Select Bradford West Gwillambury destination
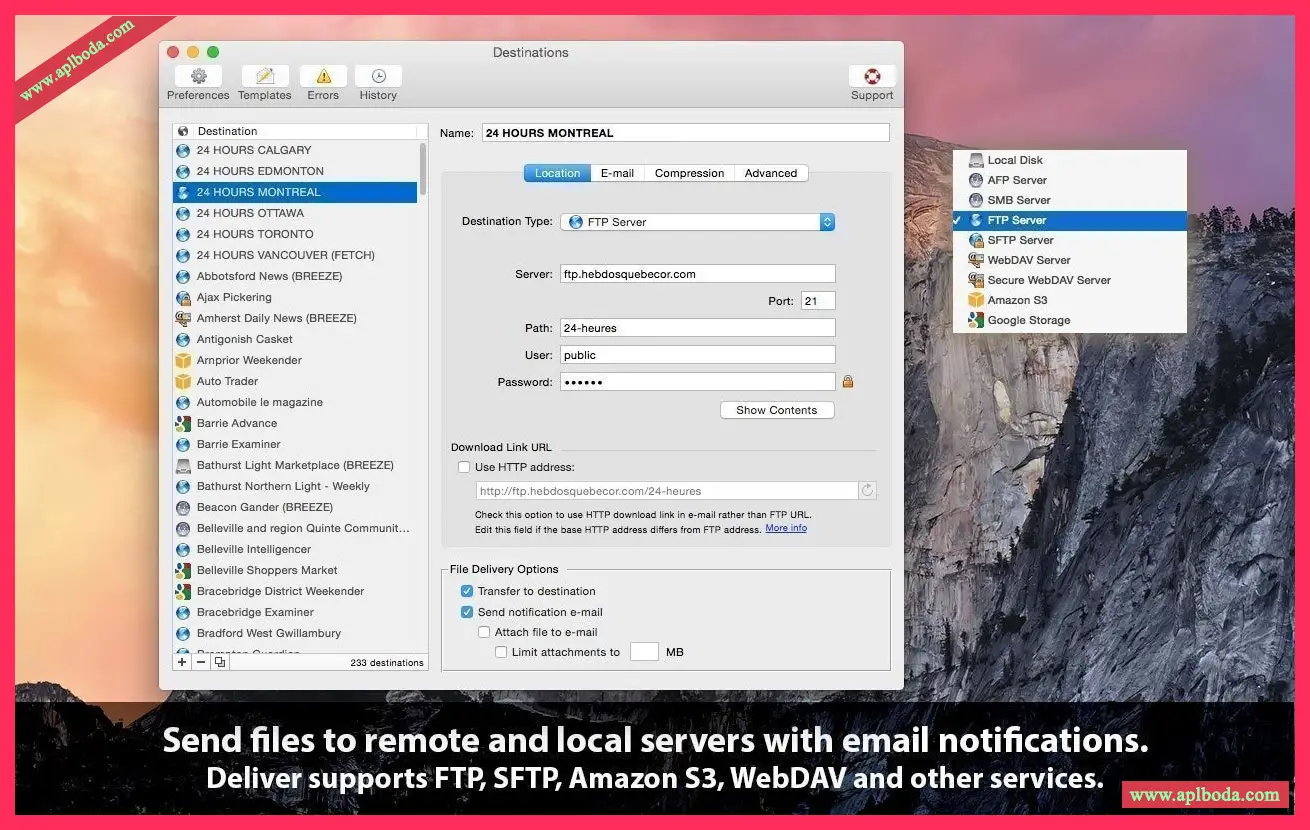 tap(295, 633)
